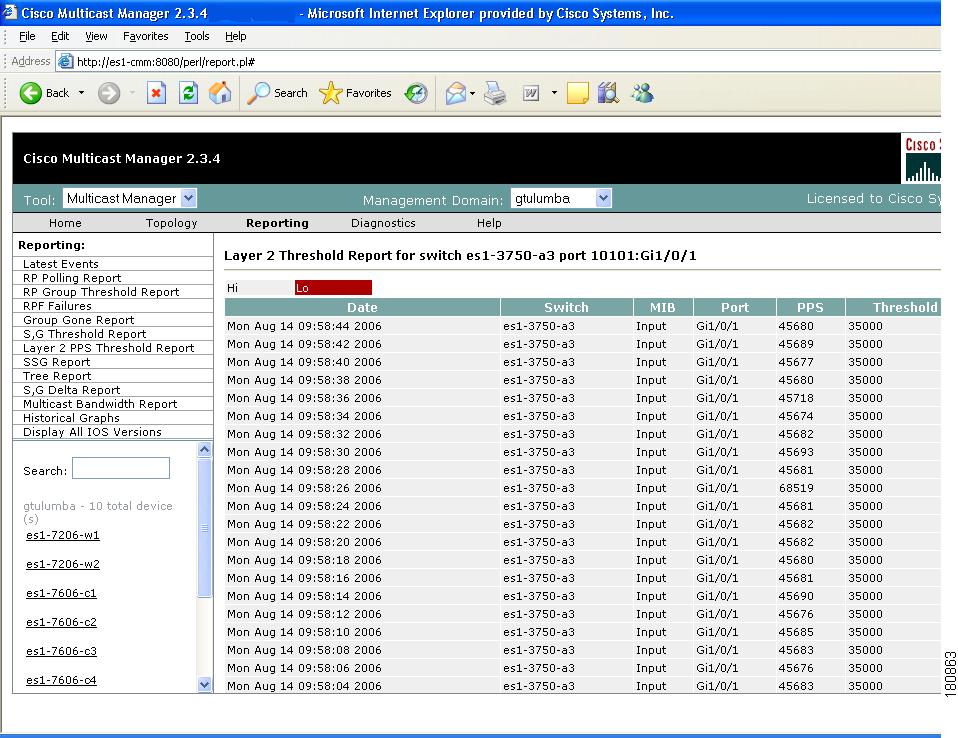Image resolution: width=958 pixels, height=738 pixels.
Task: Open the File menu
Action: [x=27, y=36]
